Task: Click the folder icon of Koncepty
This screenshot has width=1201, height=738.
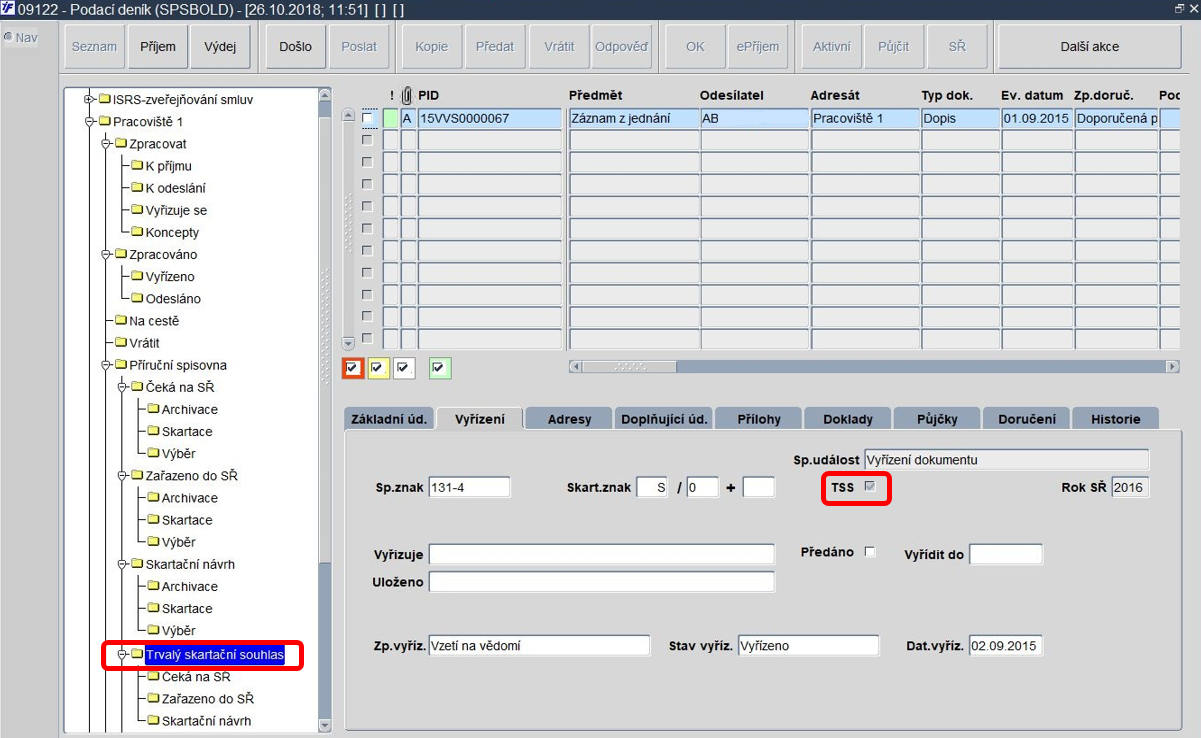Action: click(x=138, y=232)
